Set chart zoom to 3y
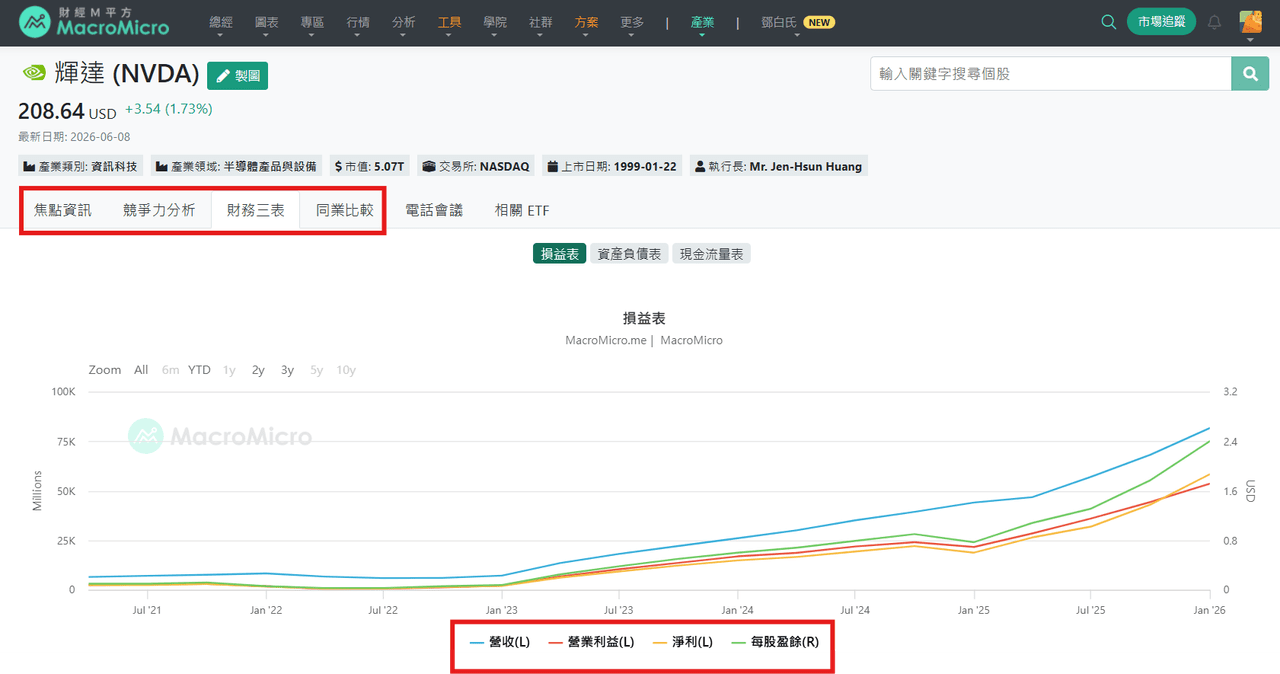Viewport: 1280px width, 674px height. click(x=287, y=370)
